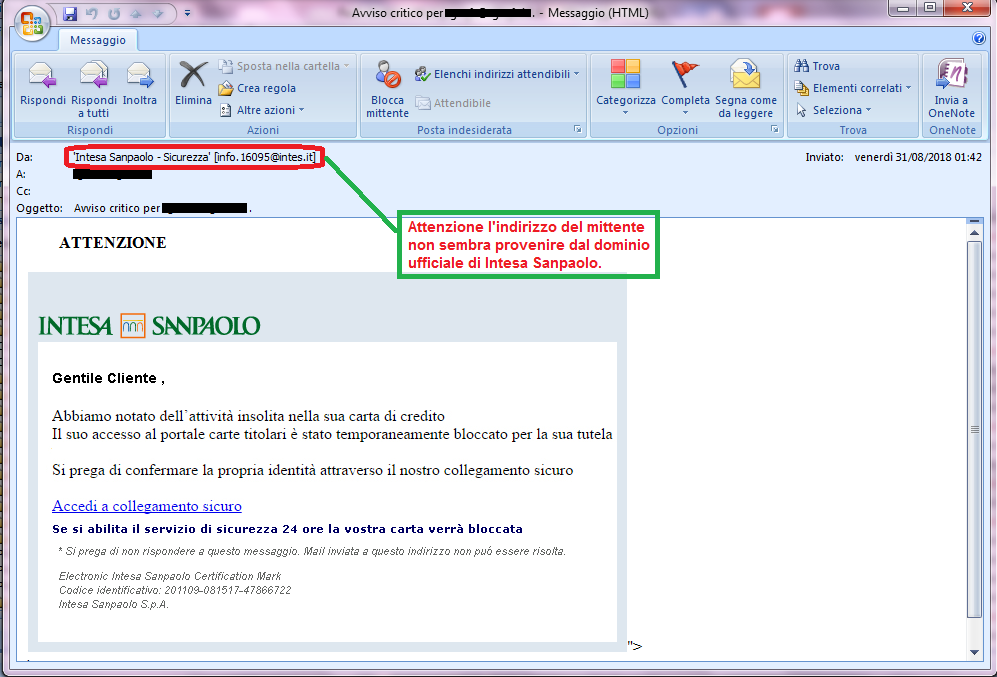Click the Undo arrow in quick access toolbar
The image size is (997, 677).
(92, 13)
